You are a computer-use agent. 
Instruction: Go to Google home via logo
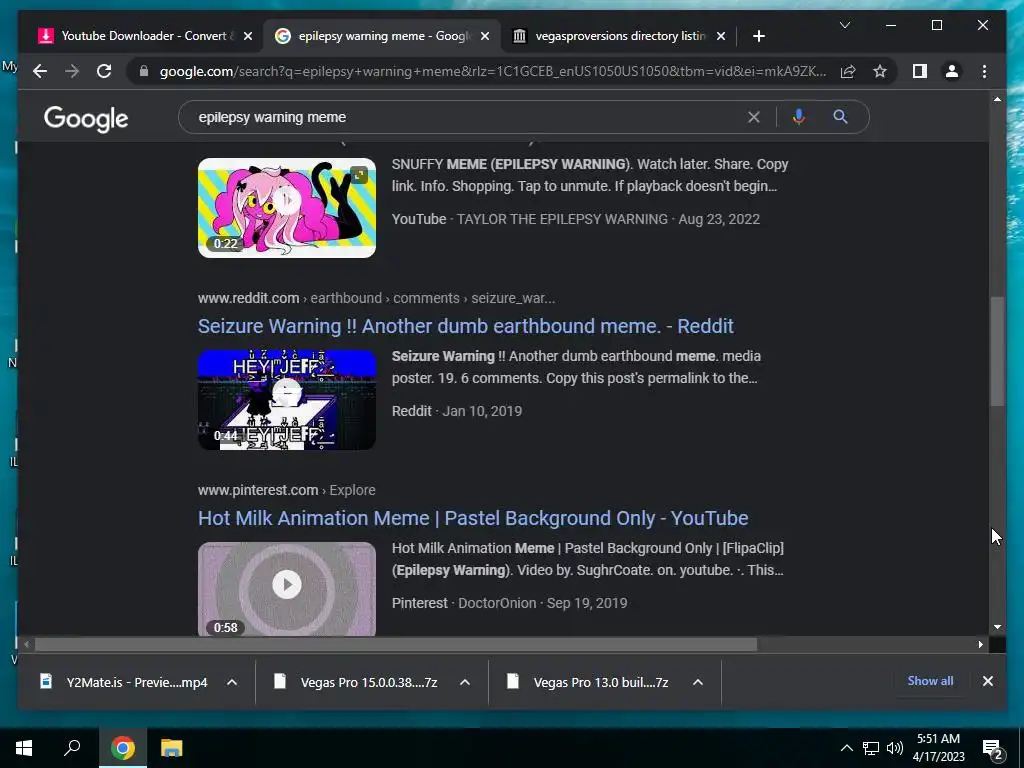86,118
